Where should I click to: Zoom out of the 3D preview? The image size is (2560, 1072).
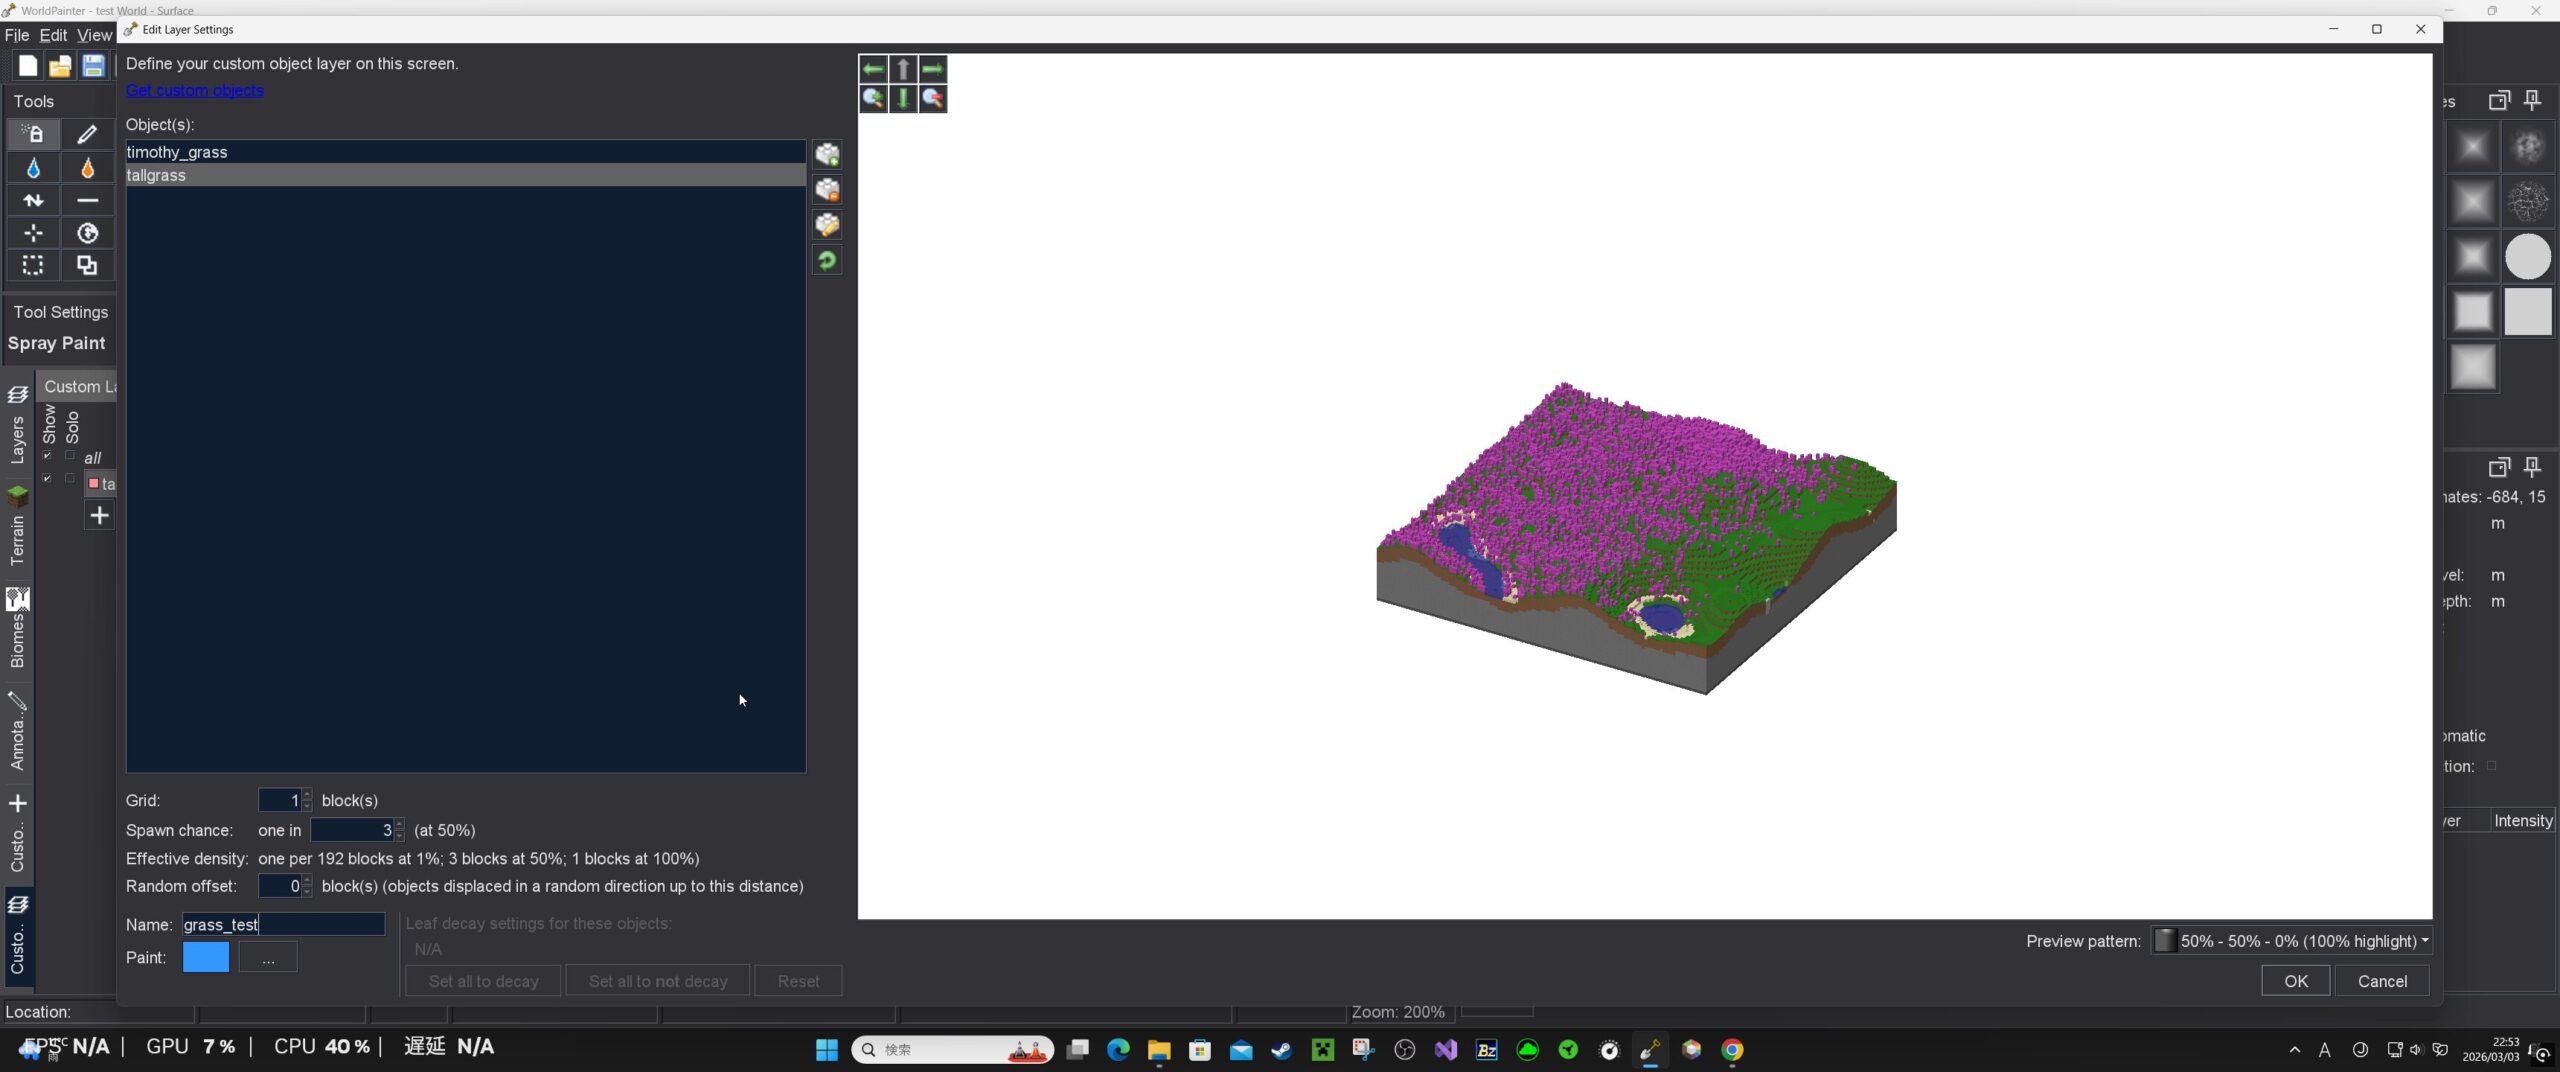tap(933, 98)
